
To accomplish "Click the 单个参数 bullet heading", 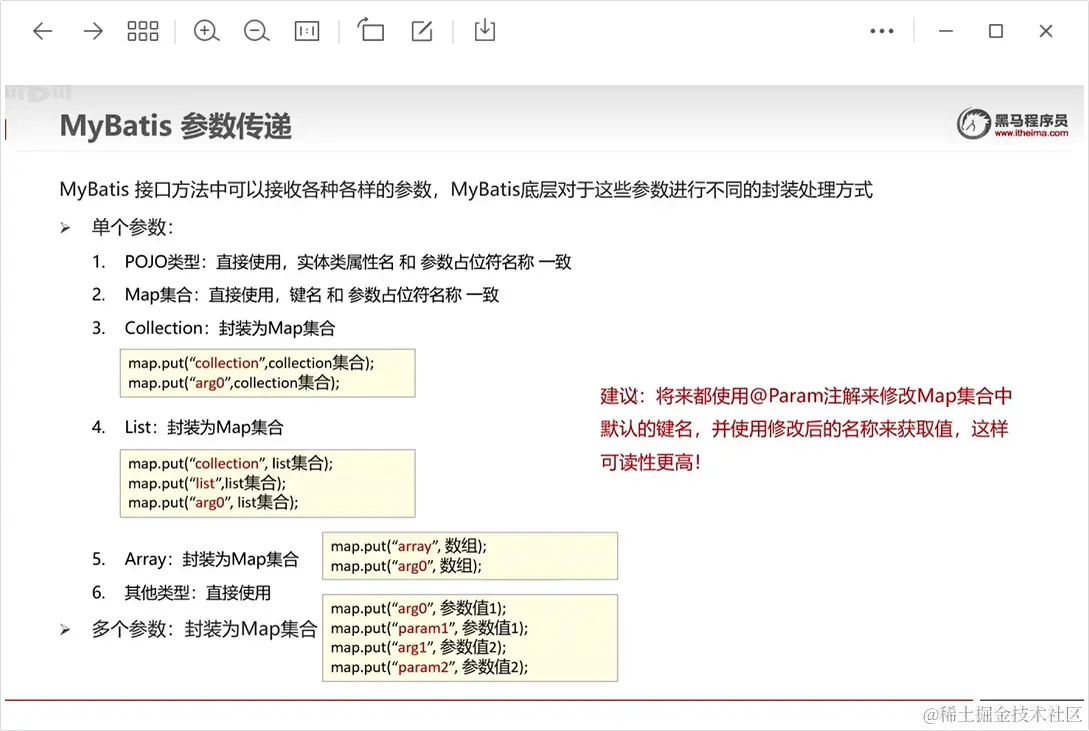I will [x=132, y=228].
